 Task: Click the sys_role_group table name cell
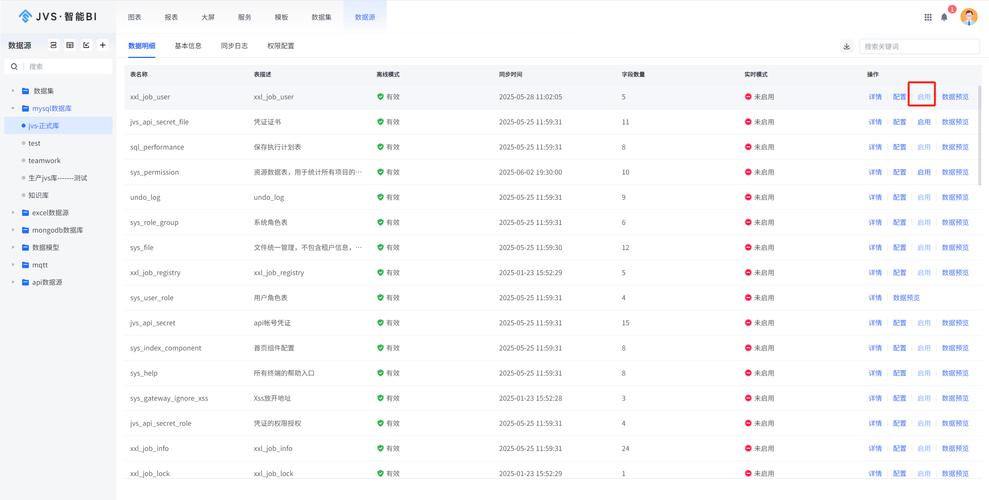click(x=154, y=223)
